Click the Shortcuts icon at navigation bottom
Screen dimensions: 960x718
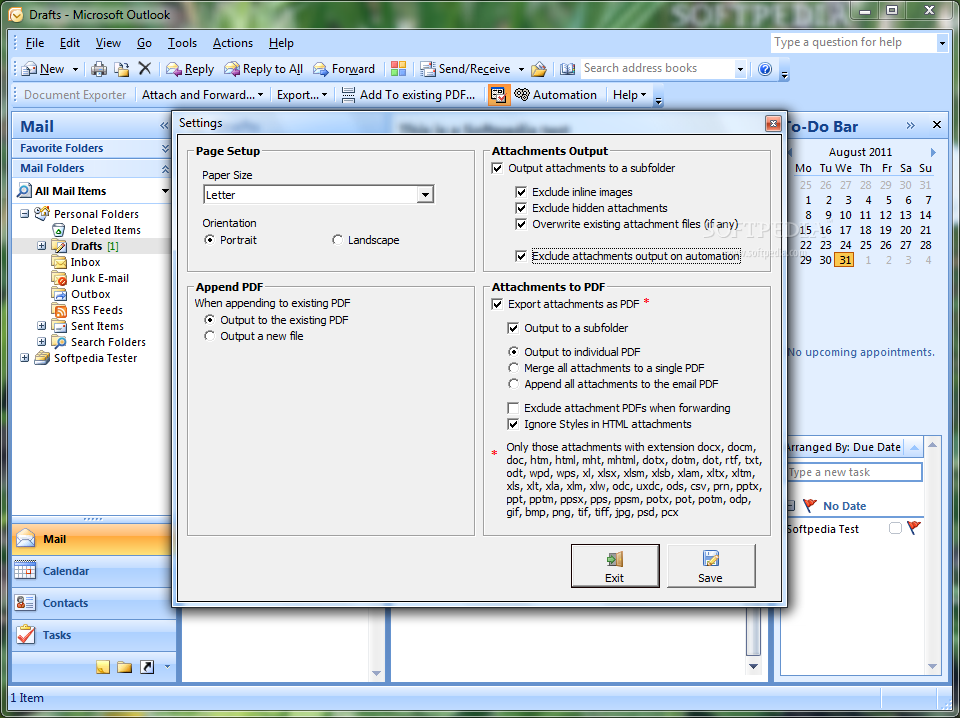click(147, 667)
